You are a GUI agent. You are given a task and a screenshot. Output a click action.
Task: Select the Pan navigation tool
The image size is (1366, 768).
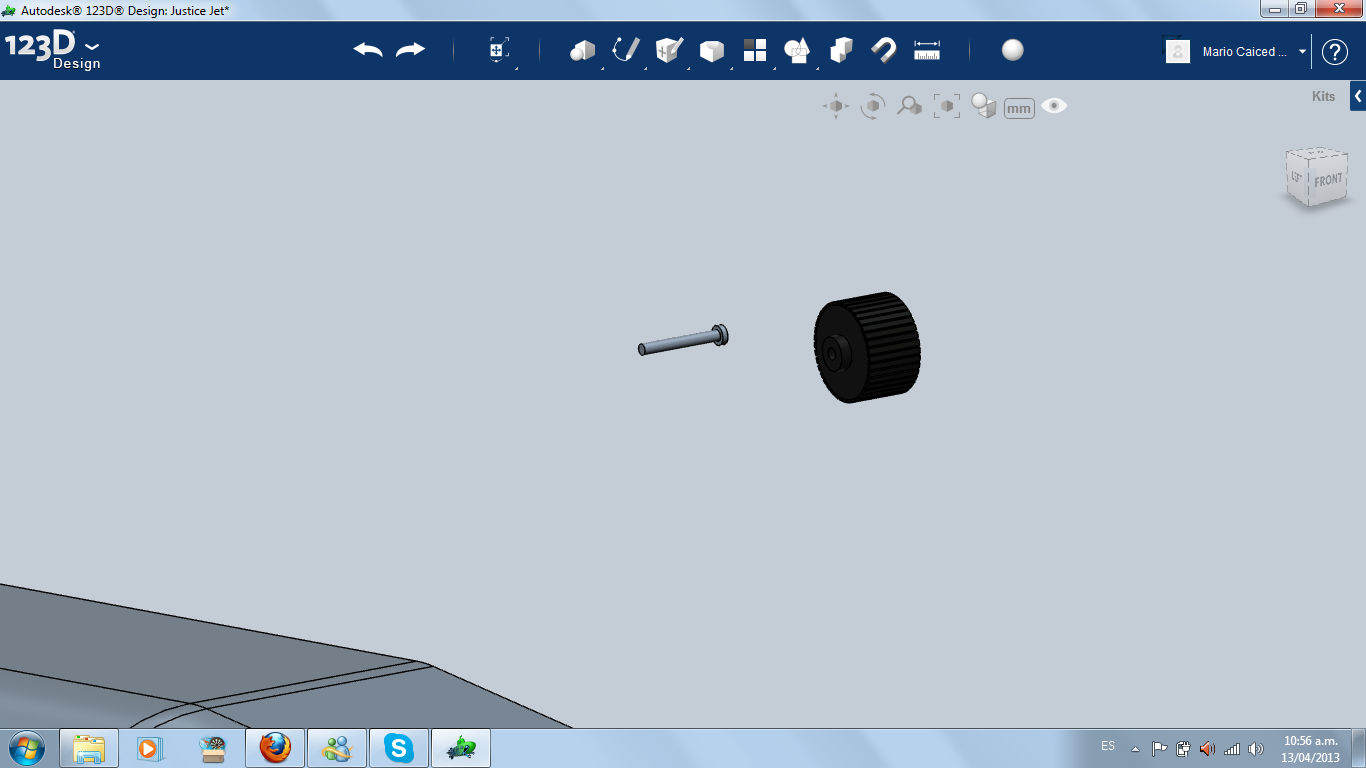(x=836, y=106)
